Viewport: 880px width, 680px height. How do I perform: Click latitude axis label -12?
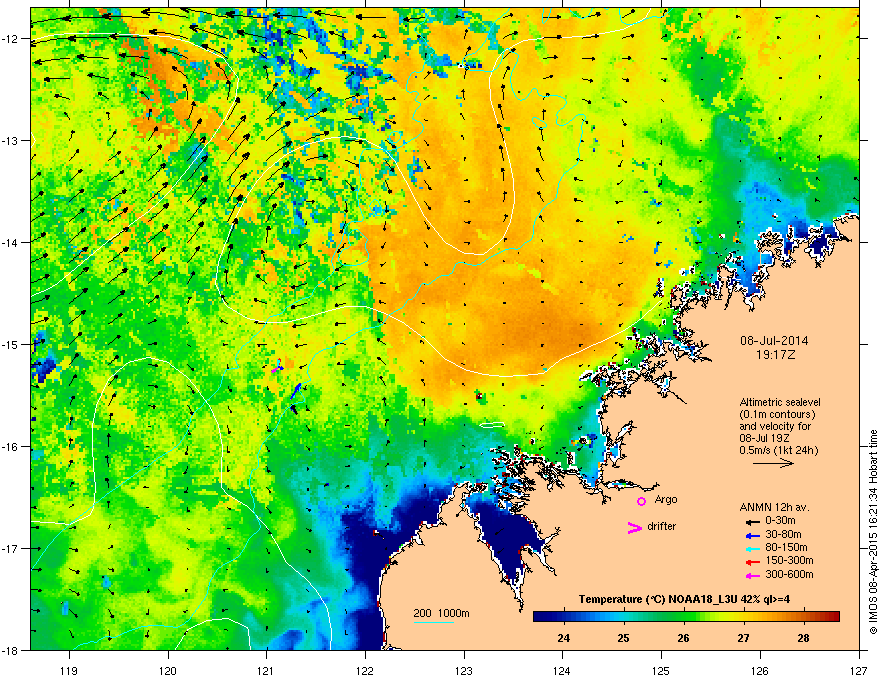tap(11, 38)
